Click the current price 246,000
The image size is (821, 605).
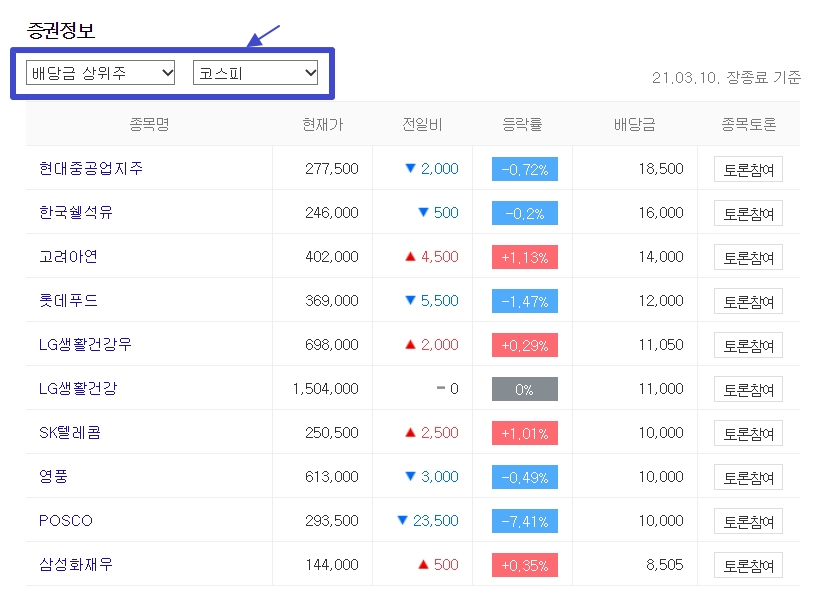tap(332, 213)
